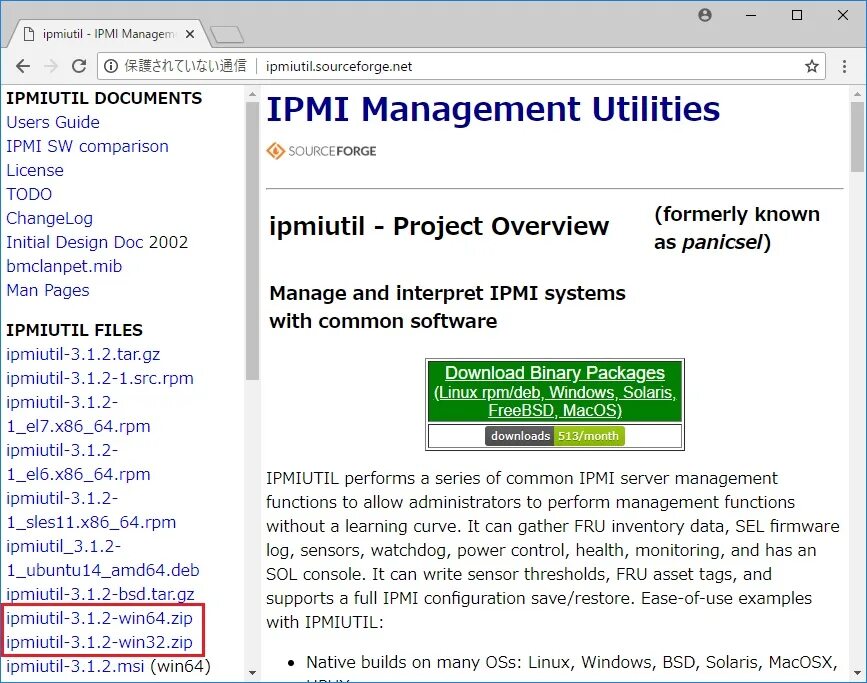
Task: Click the browser forward arrow
Action: coord(51,66)
